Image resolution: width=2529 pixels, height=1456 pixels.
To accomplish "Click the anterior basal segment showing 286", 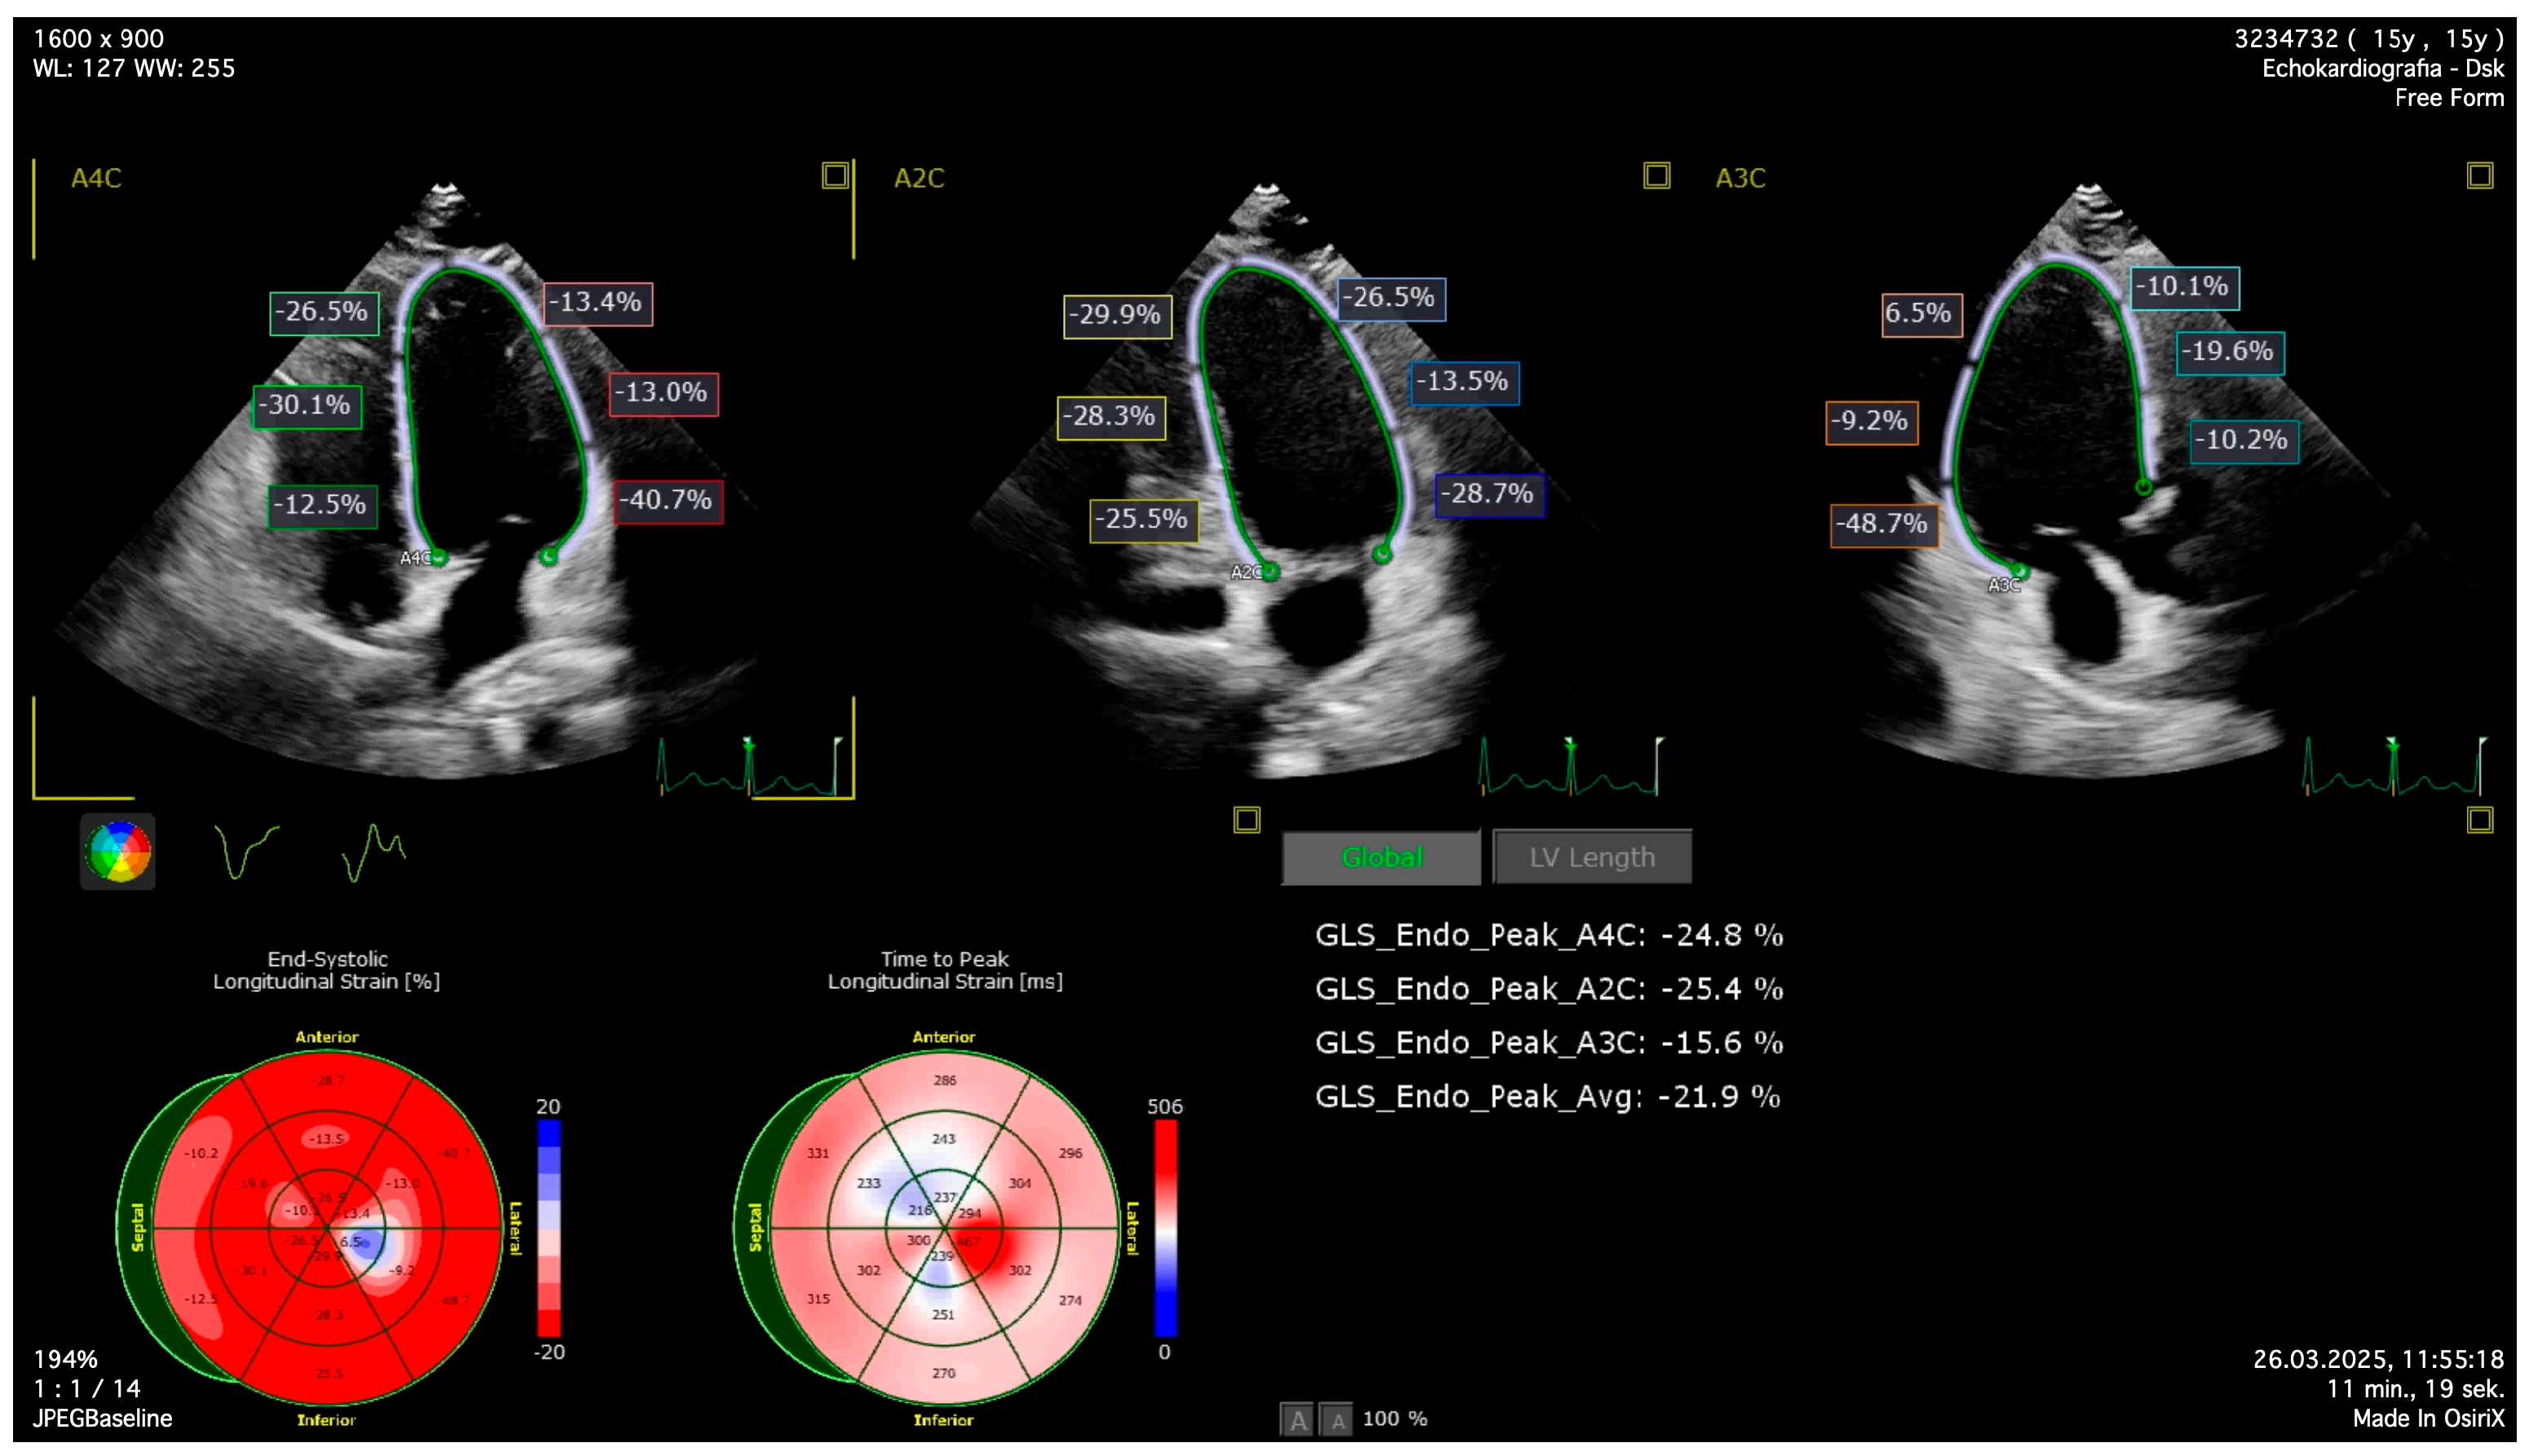I will coord(944,1081).
